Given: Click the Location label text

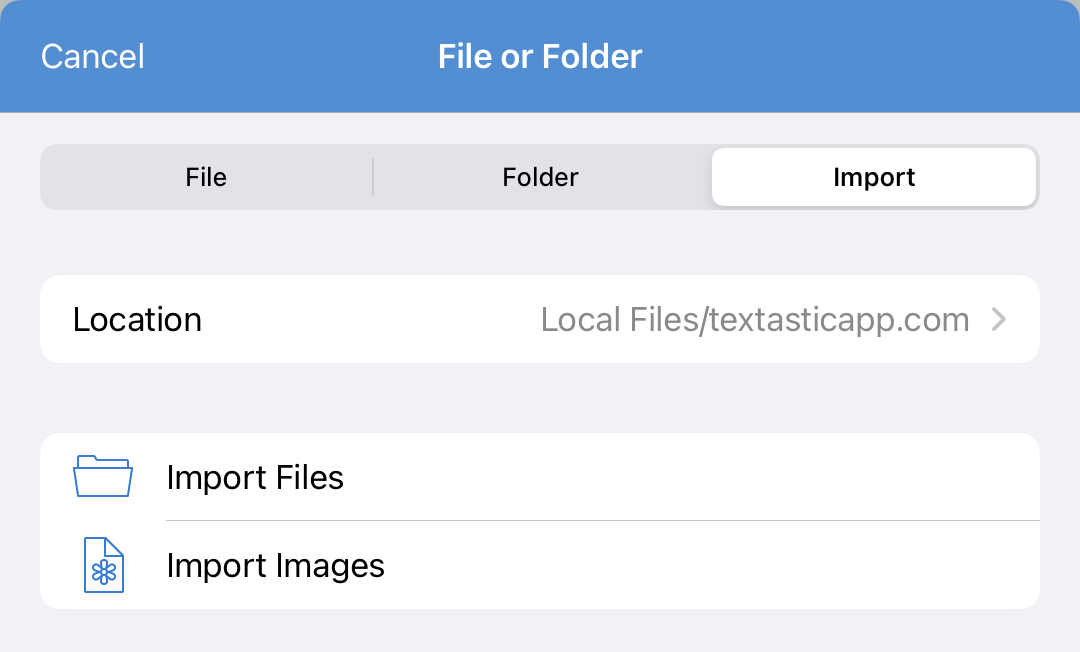Looking at the screenshot, I should point(137,319).
